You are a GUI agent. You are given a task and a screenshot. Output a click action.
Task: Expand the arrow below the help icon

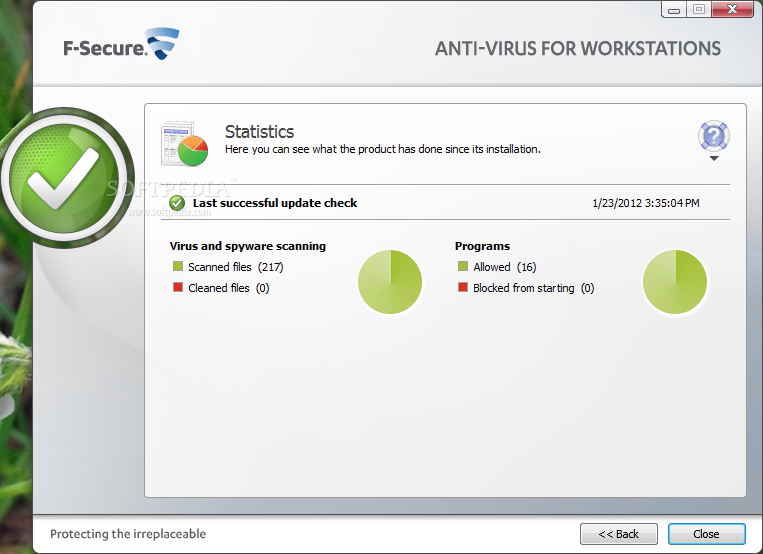point(714,159)
